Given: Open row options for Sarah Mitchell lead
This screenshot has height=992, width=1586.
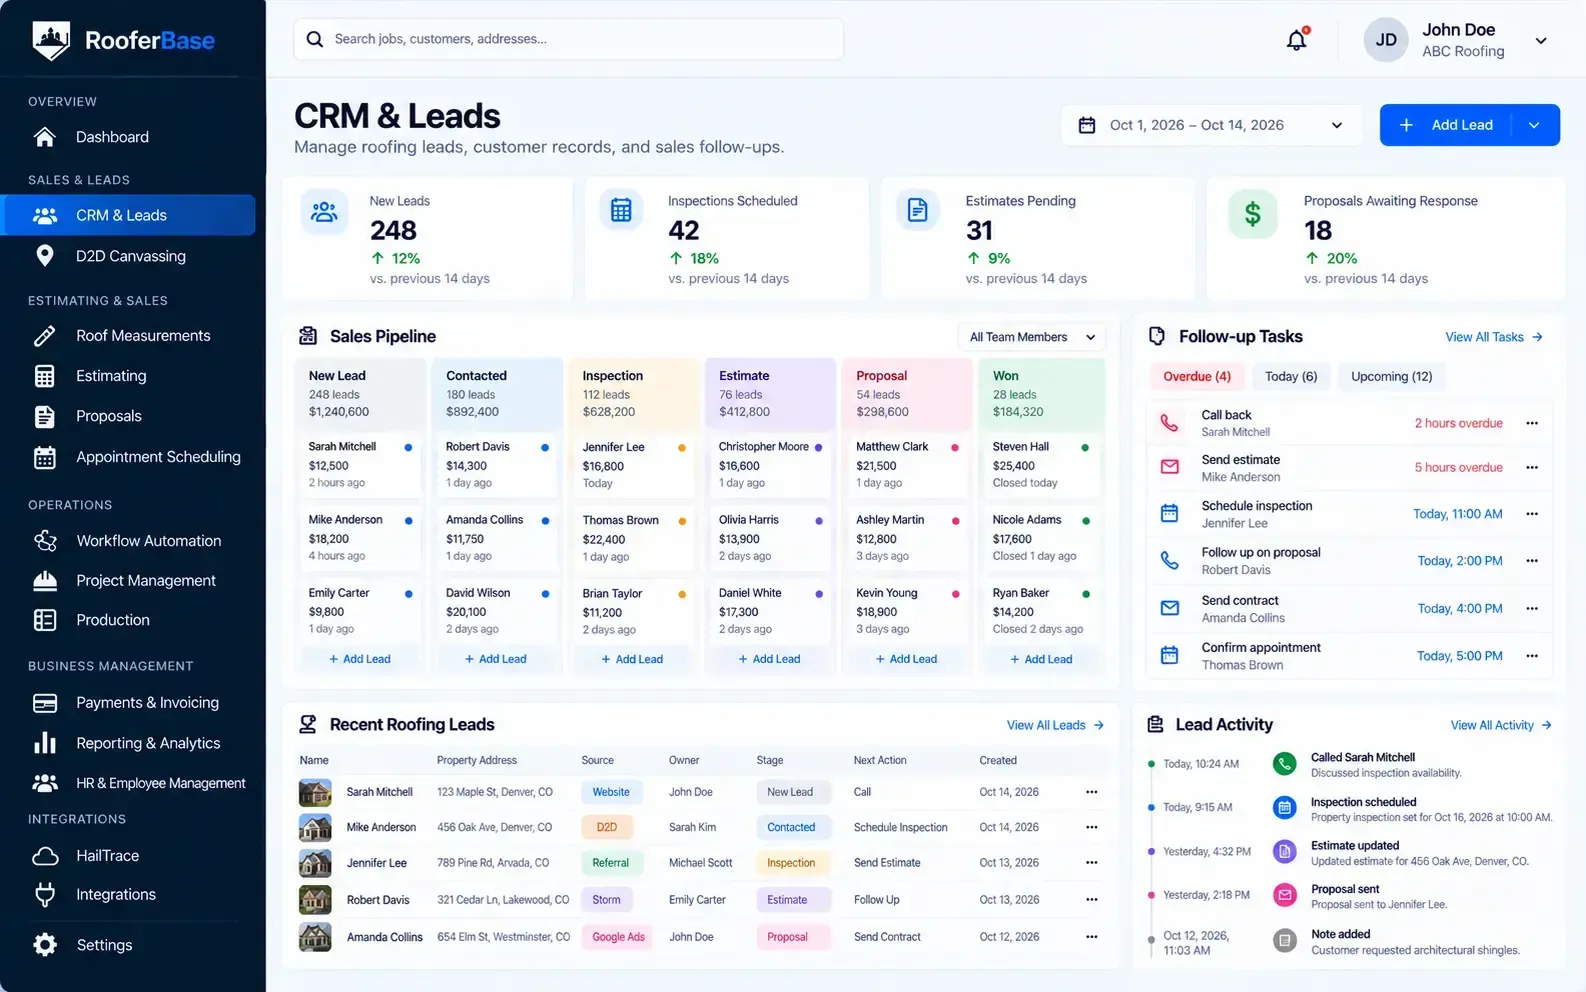Looking at the screenshot, I should pos(1092,792).
